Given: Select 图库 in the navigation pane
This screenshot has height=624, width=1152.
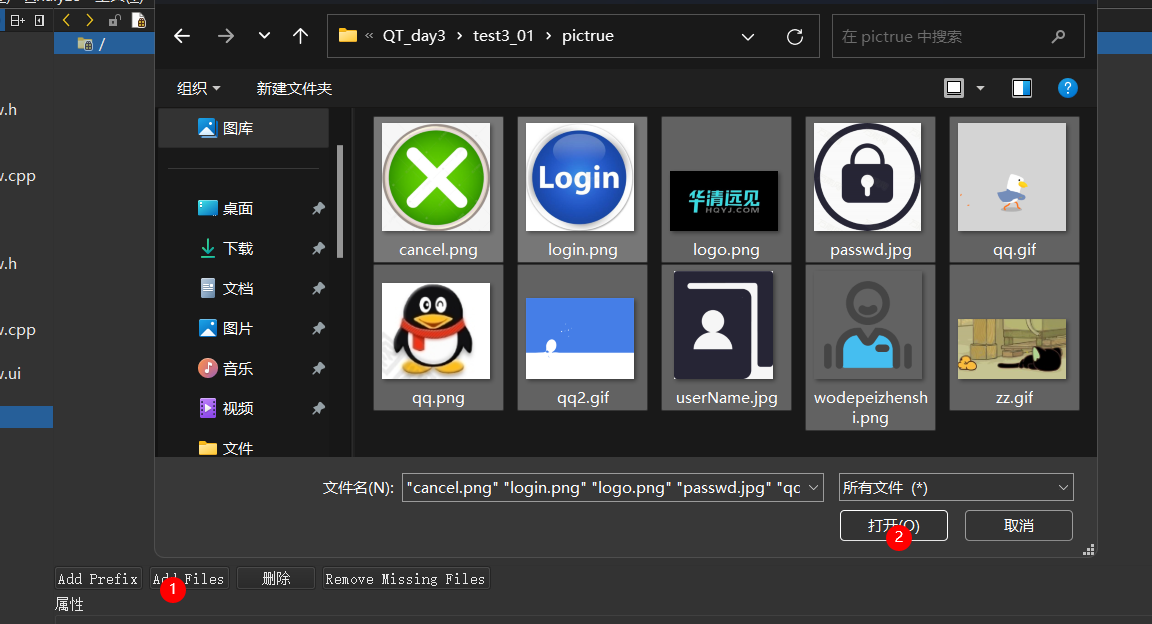Looking at the screenshot, I should pyautogui.click(x=238, y=128).
